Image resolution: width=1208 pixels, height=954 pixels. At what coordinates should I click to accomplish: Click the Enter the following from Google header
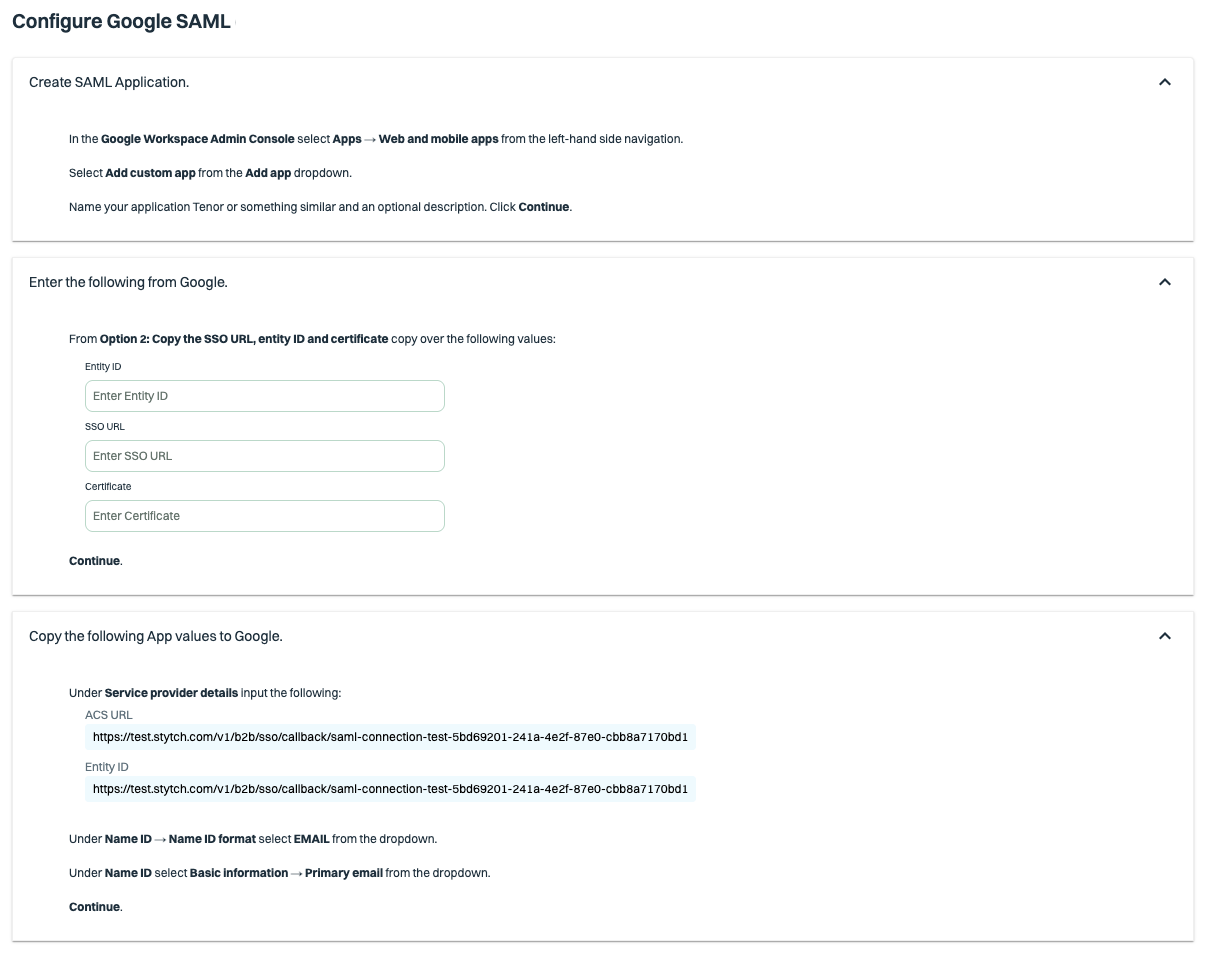128,282
